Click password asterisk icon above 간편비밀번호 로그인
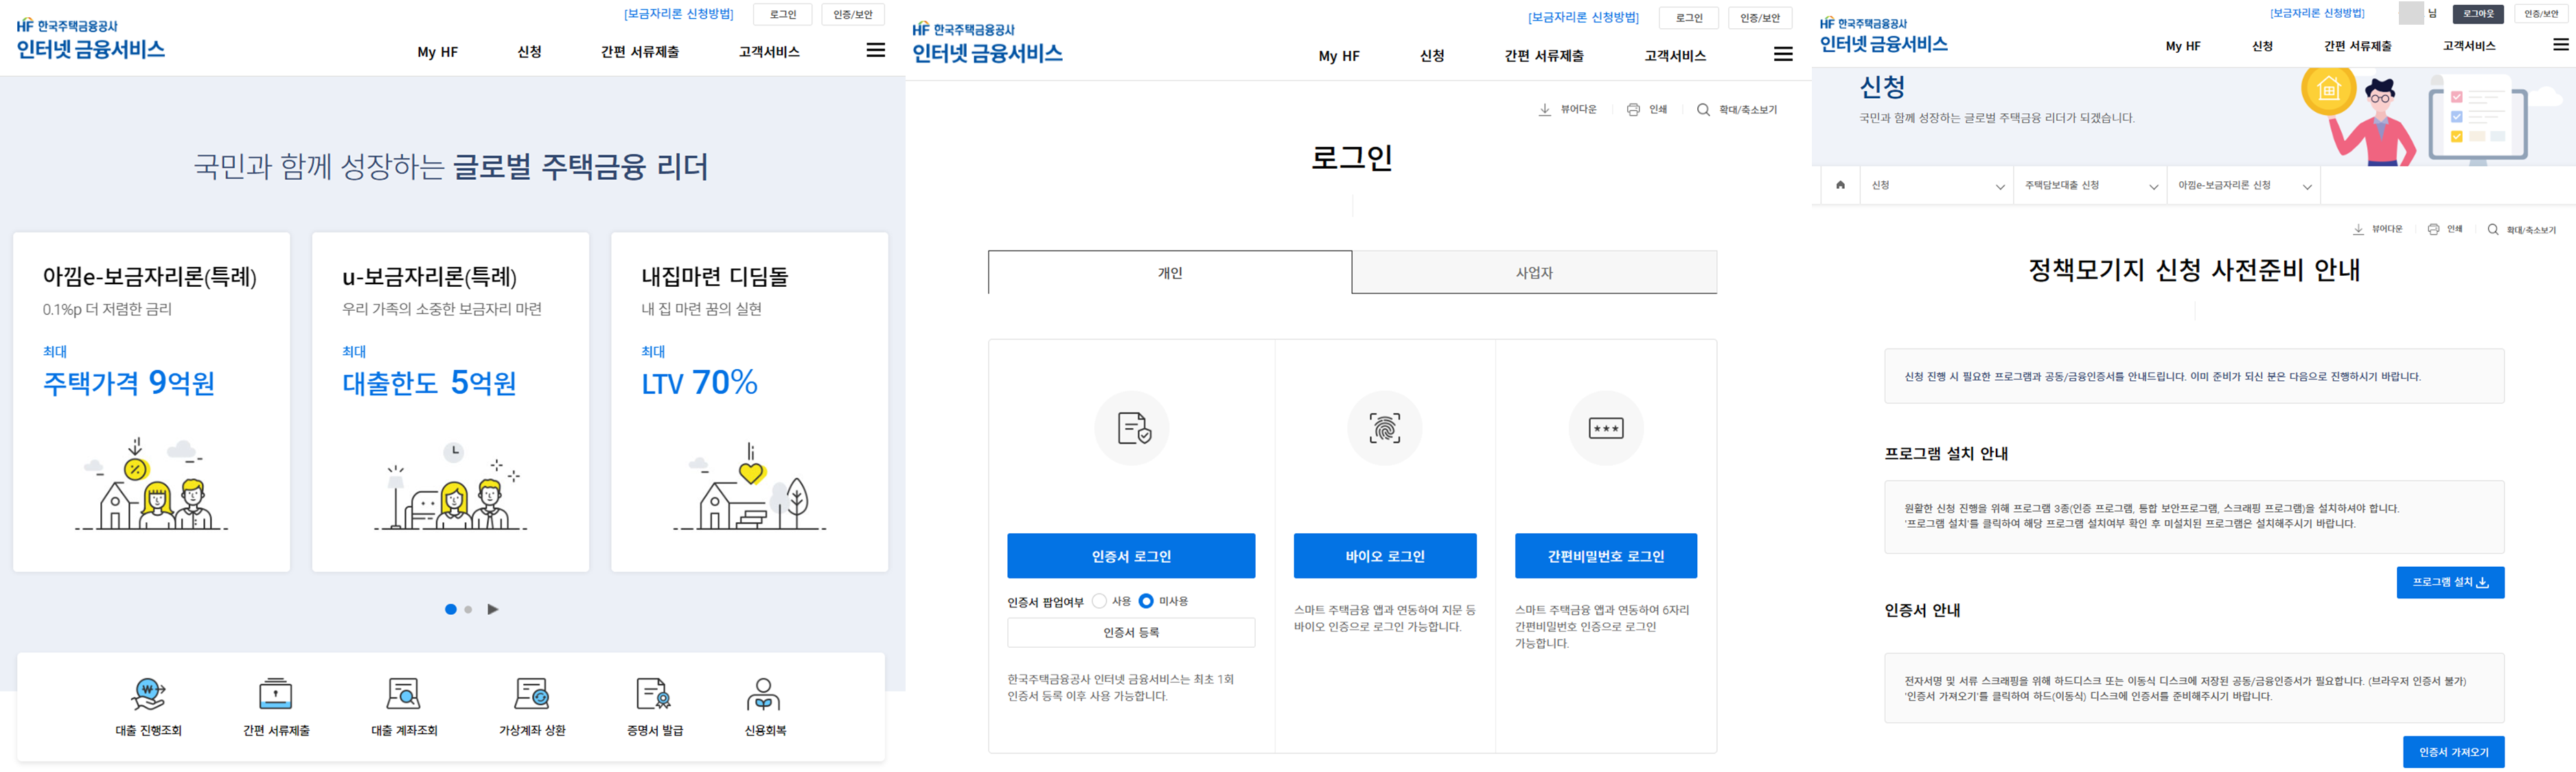 pyautogui.click(x=1606, y=428)
